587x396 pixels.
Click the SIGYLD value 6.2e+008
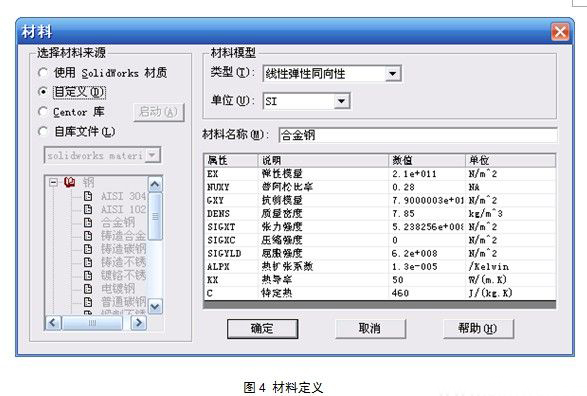[x=414, y=253]
